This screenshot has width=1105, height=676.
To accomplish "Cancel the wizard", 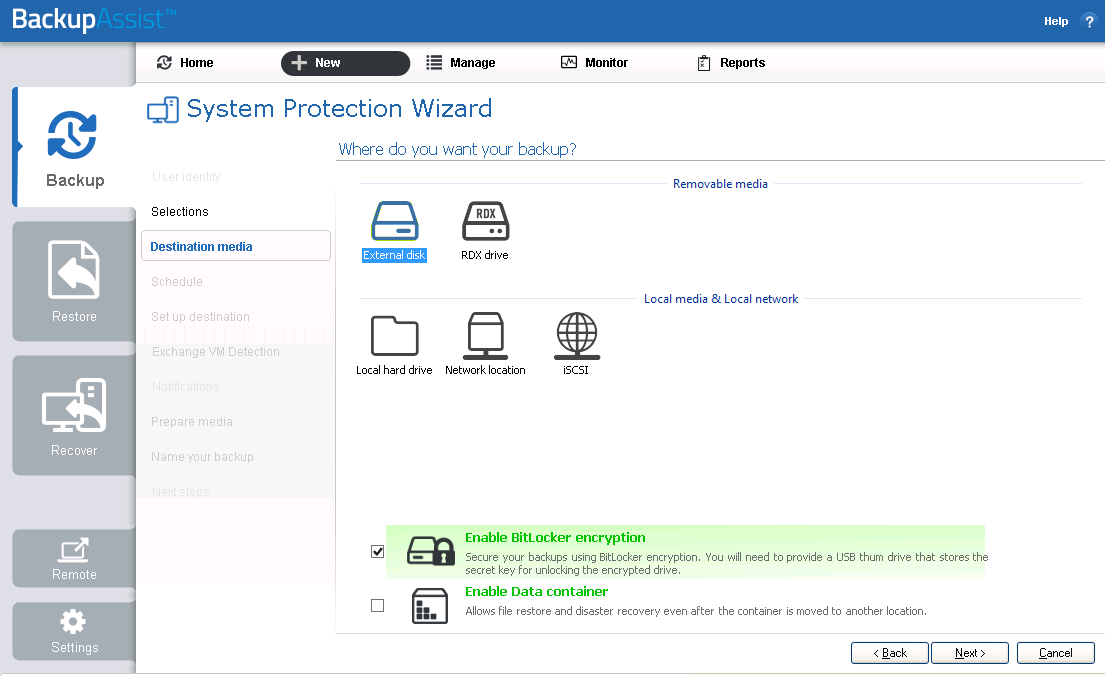I will (1056, 653).
